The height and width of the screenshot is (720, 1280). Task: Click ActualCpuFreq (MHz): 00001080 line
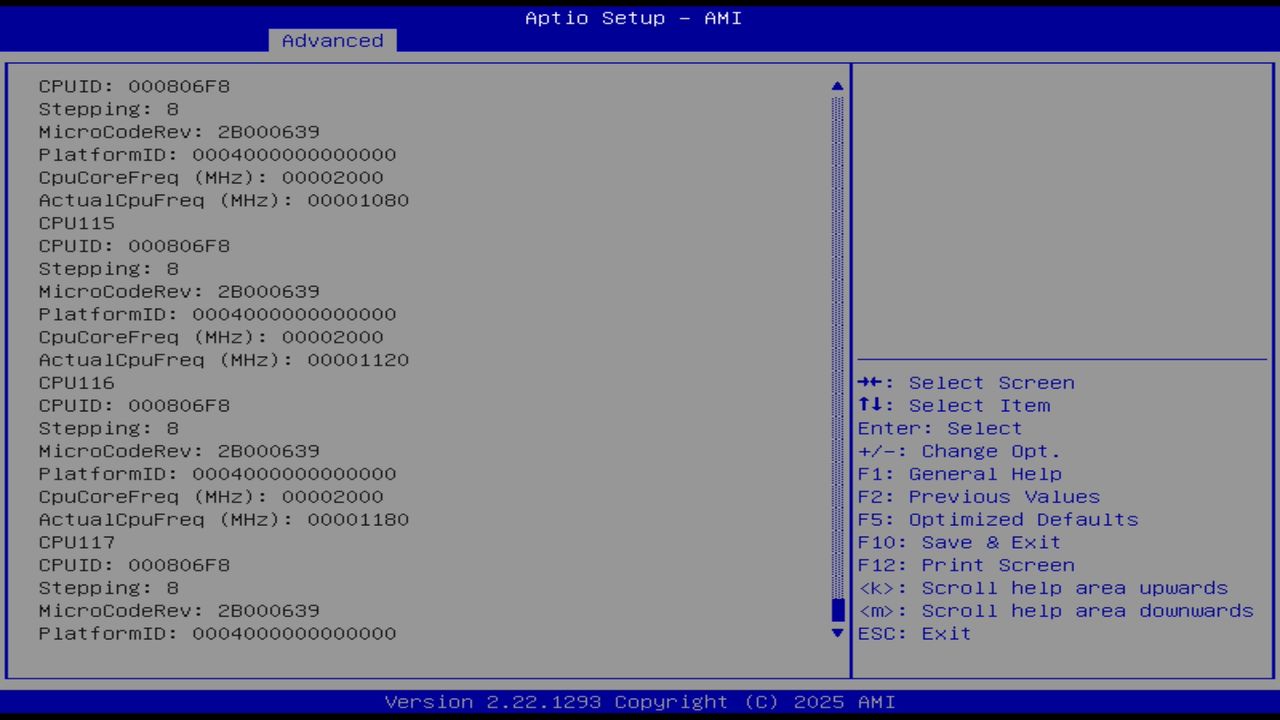click(223, 200)
